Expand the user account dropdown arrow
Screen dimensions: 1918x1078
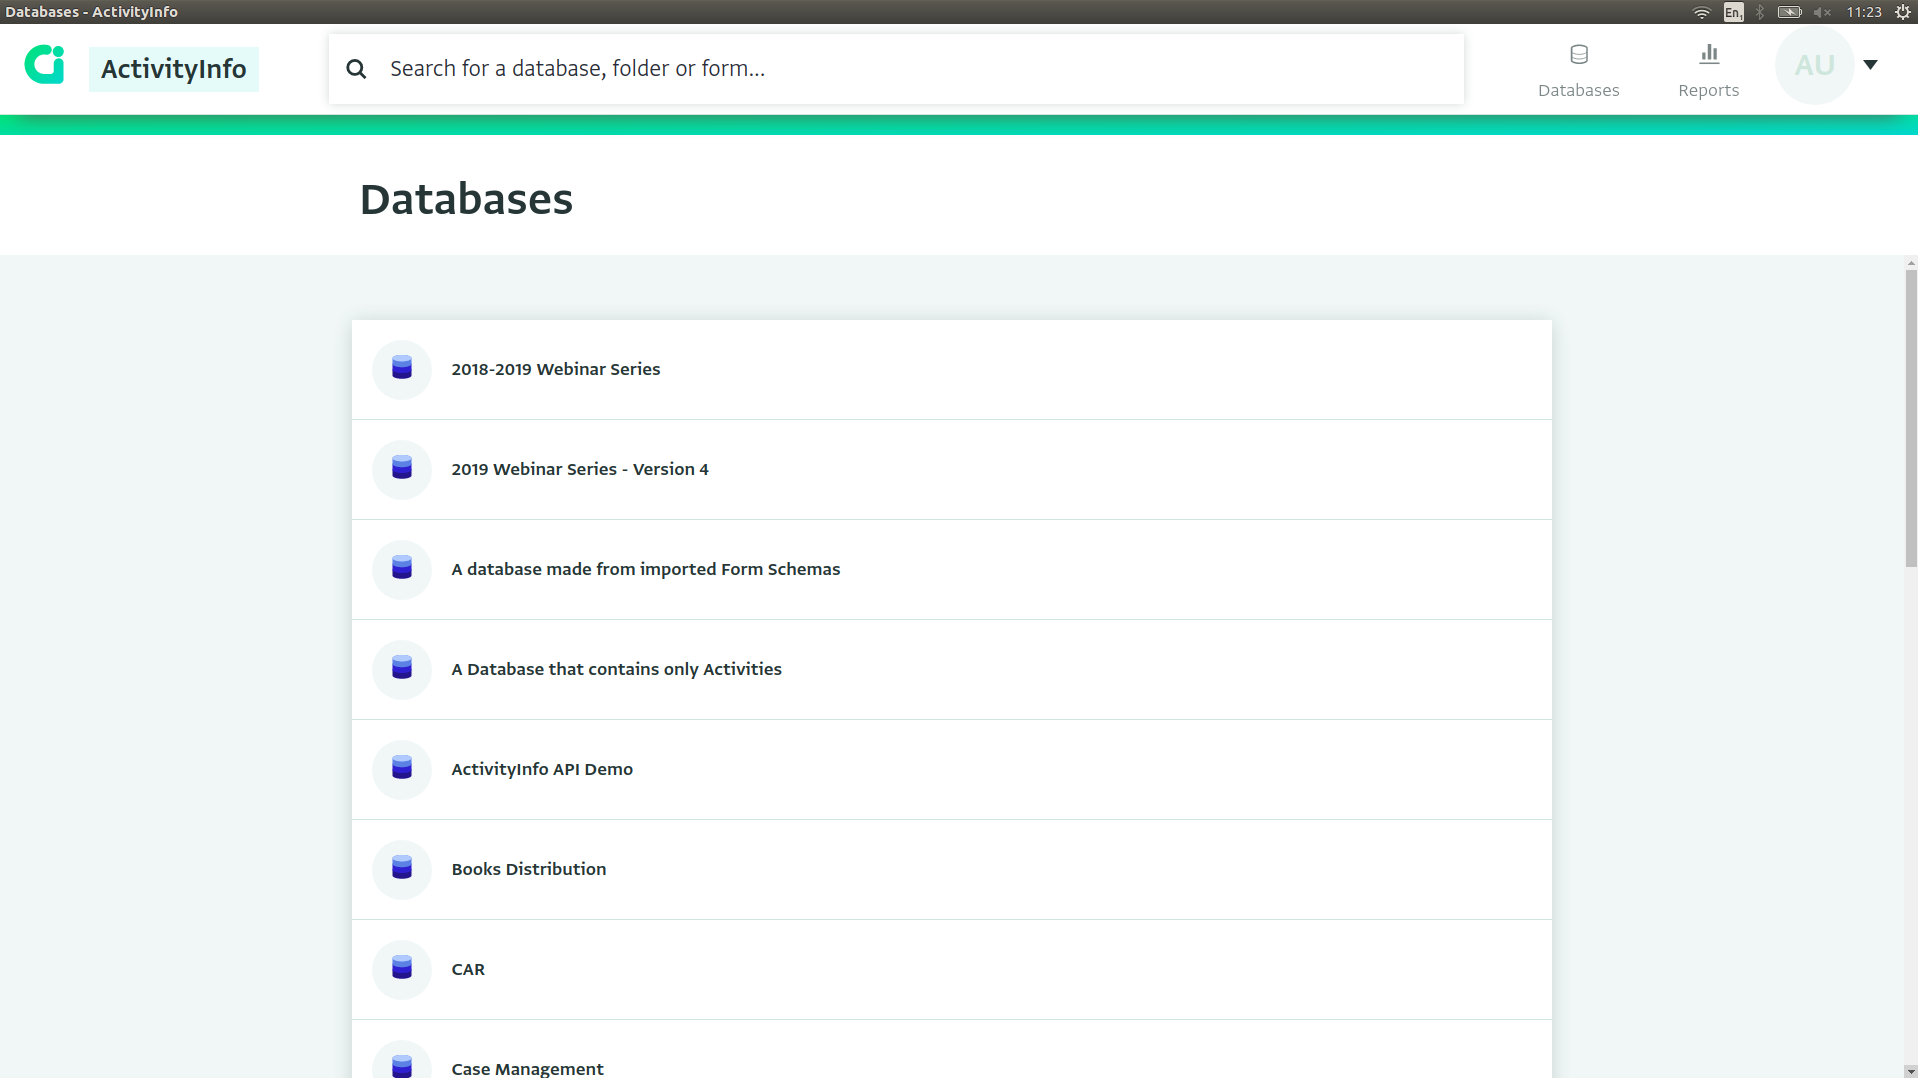click(x=1870, y=65)
